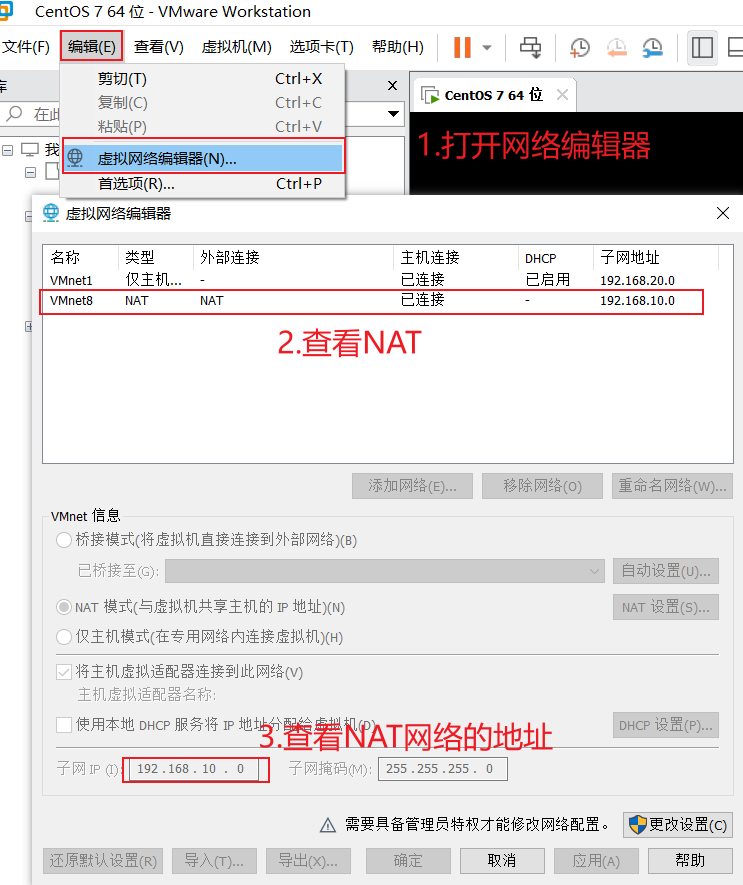Close the CentOS 7 64 位 tab

point(562,94)
